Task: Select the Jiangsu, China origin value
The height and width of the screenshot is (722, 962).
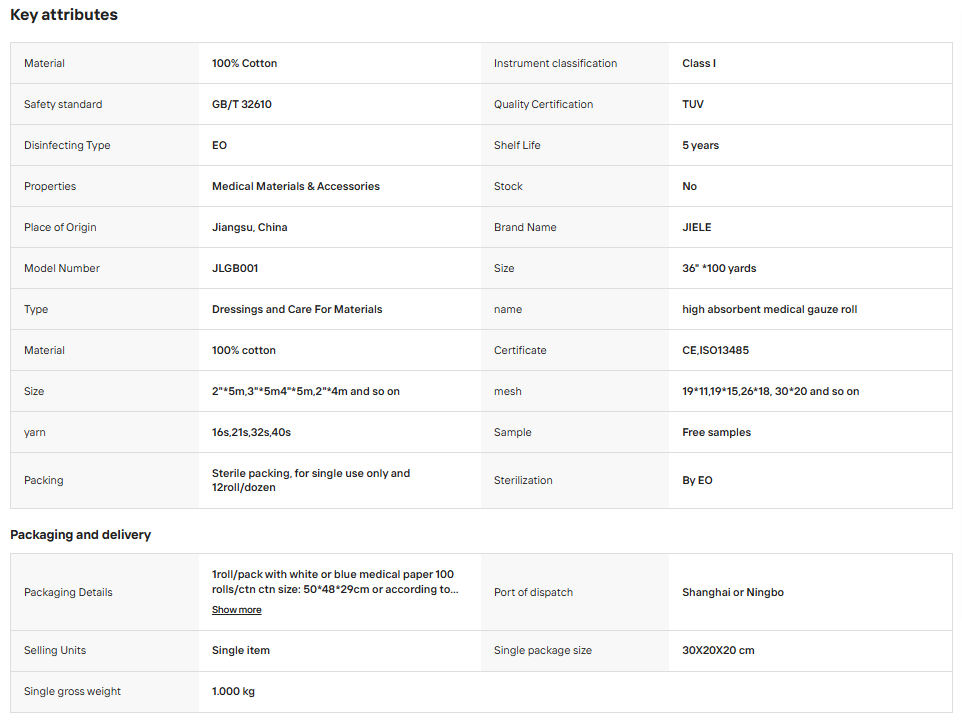Action: click(250, 227)
